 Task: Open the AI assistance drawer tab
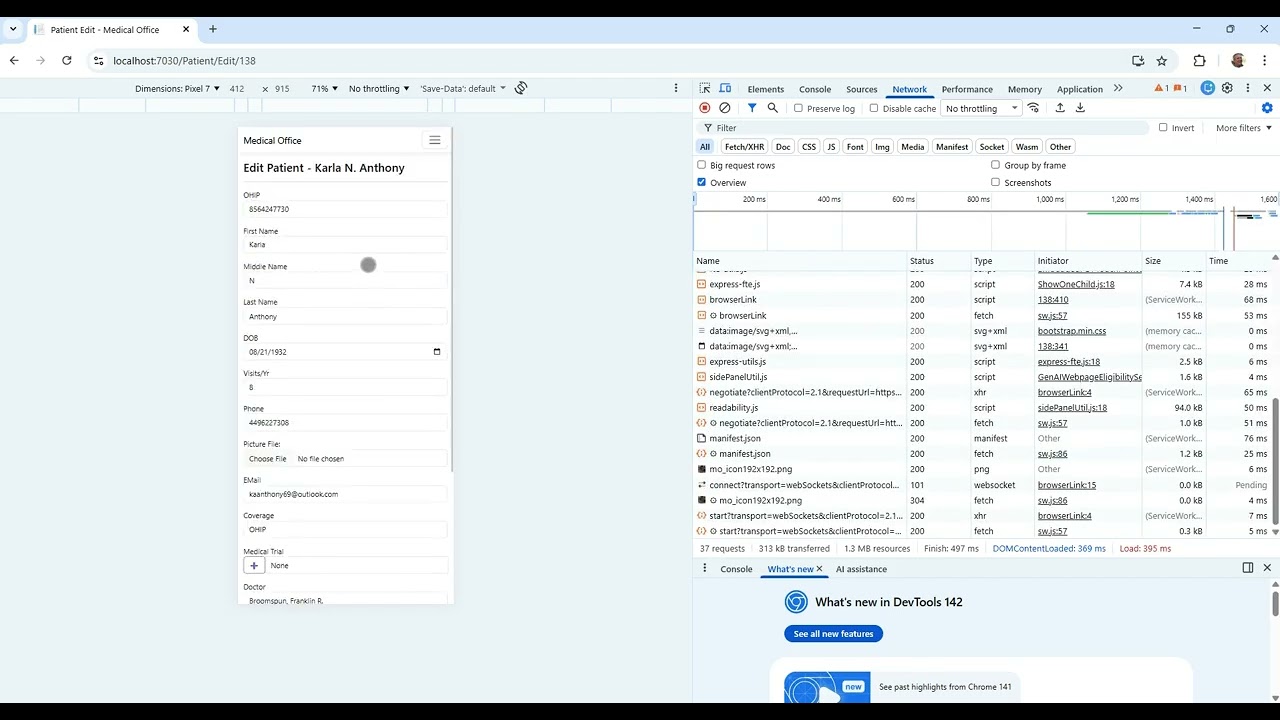[861, 569]
